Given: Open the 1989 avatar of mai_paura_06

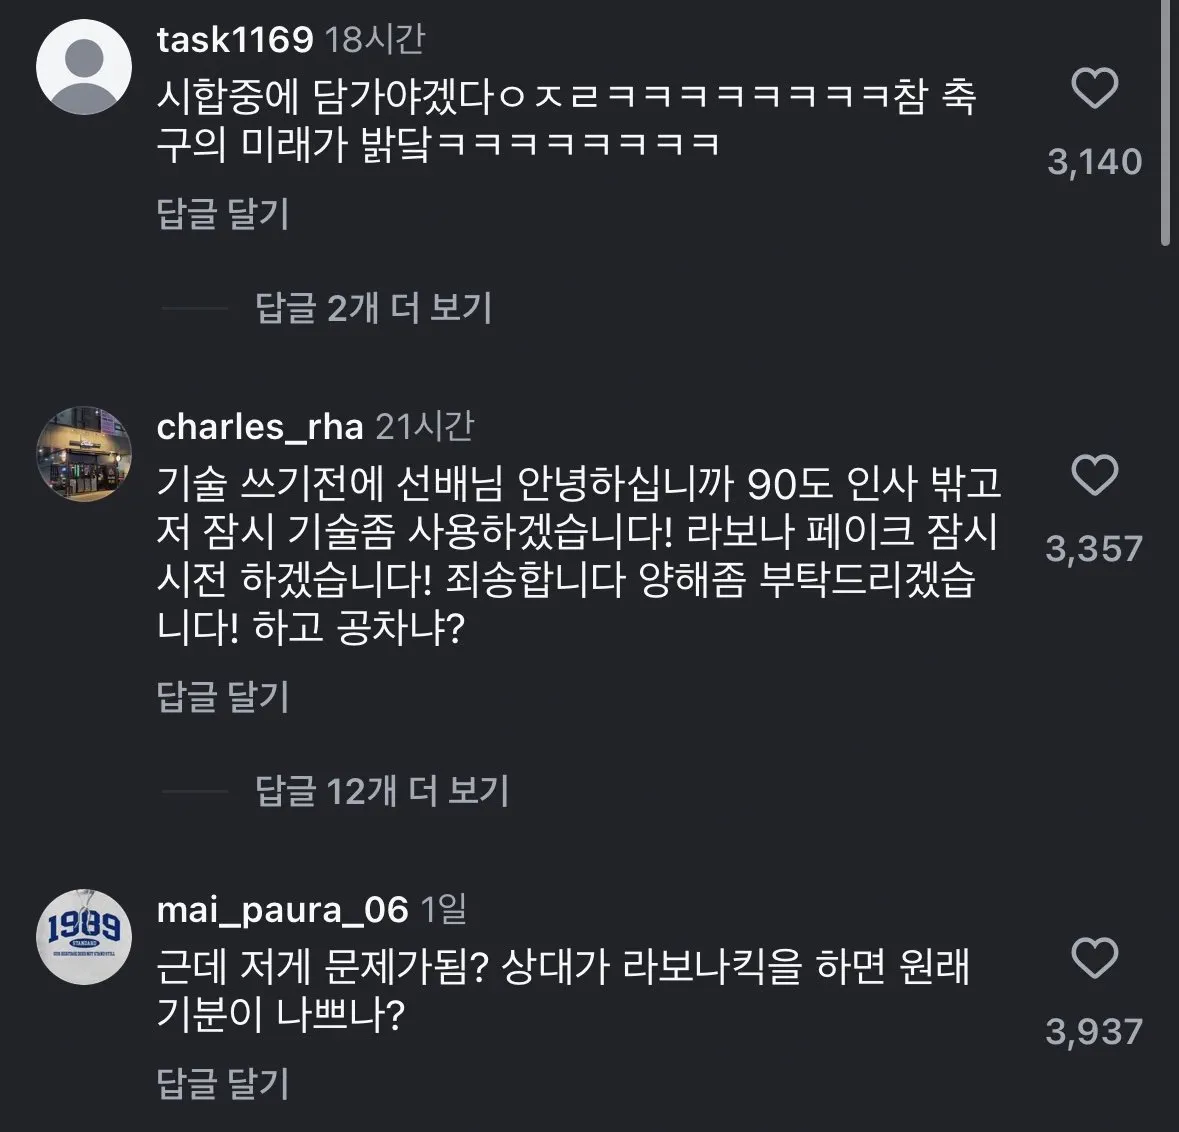Looking at the screenshot, I should [84, 938].
